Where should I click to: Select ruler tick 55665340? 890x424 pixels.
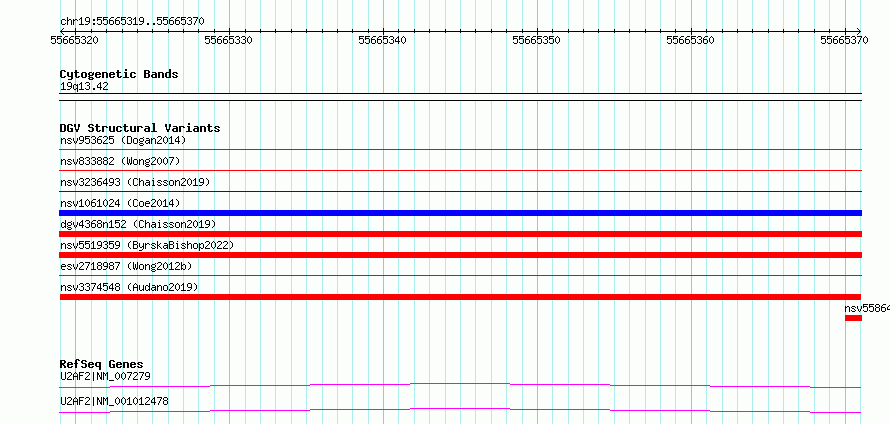383,40
